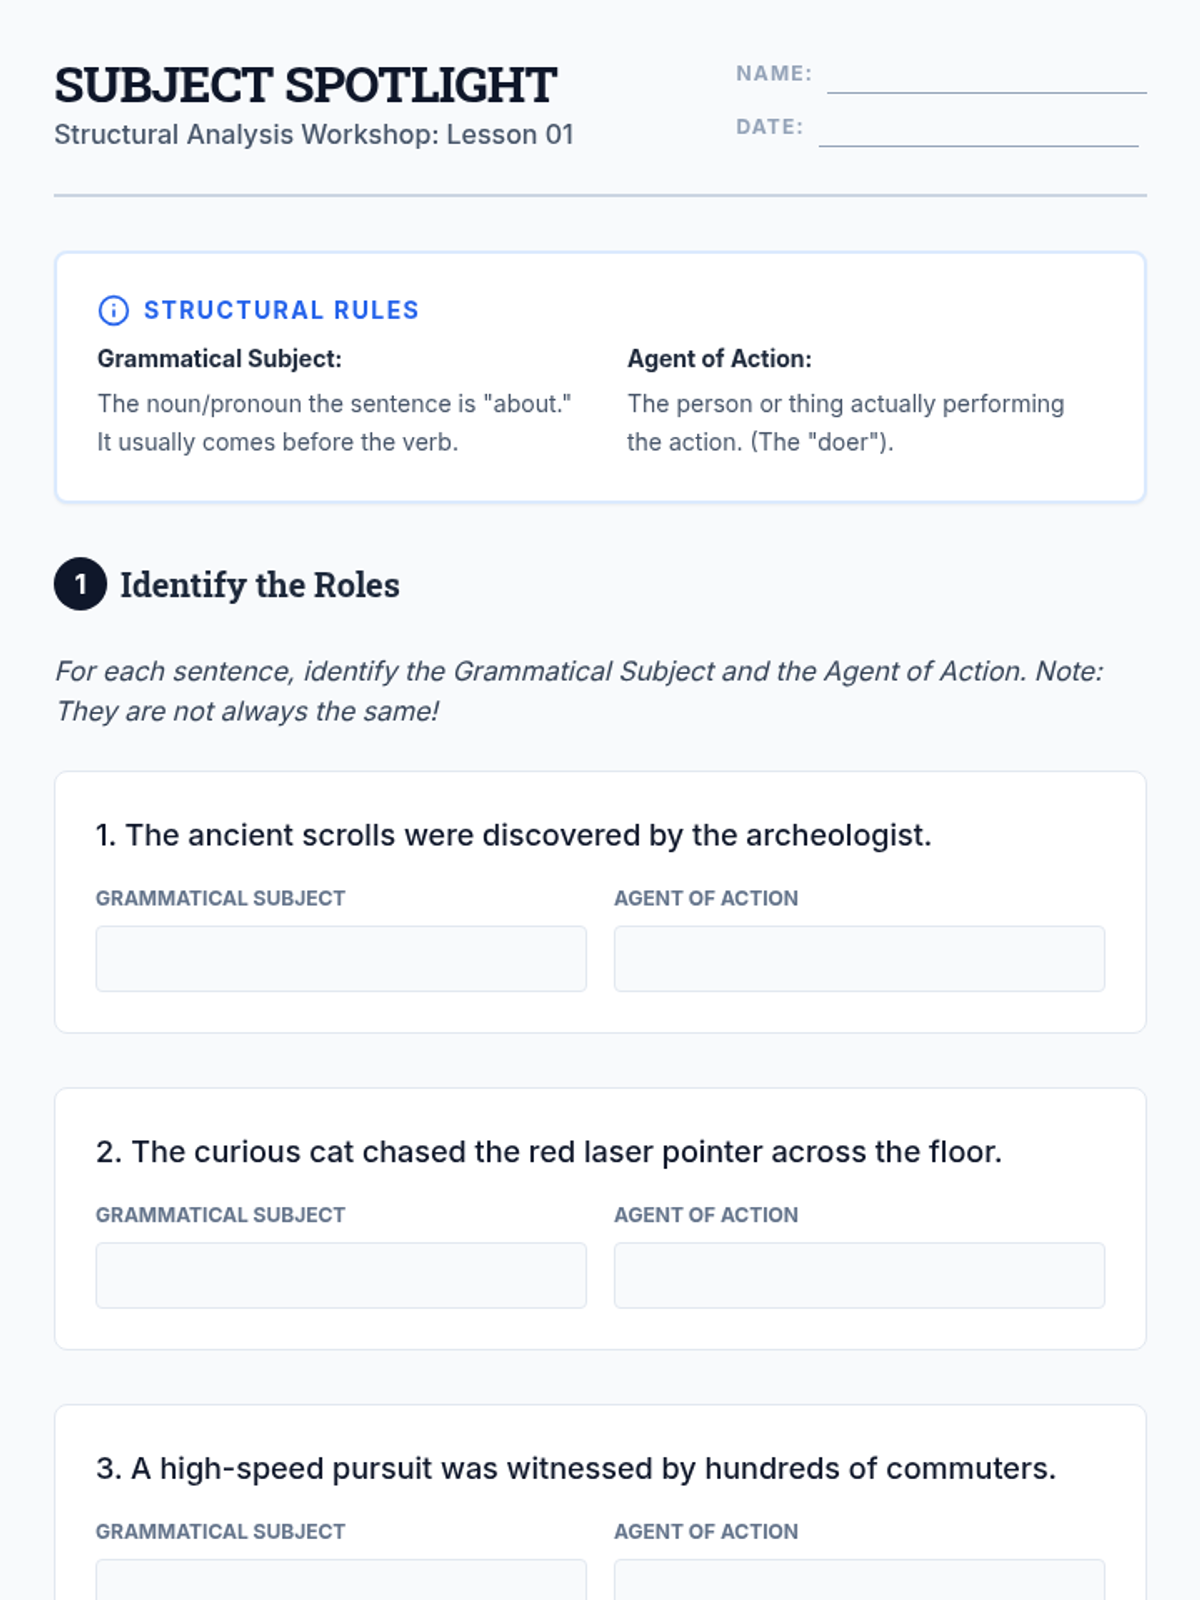Image resolution: width=1200 pixels, height=1600 pixels.
Task: Click the Date line field
Action: 978,129
